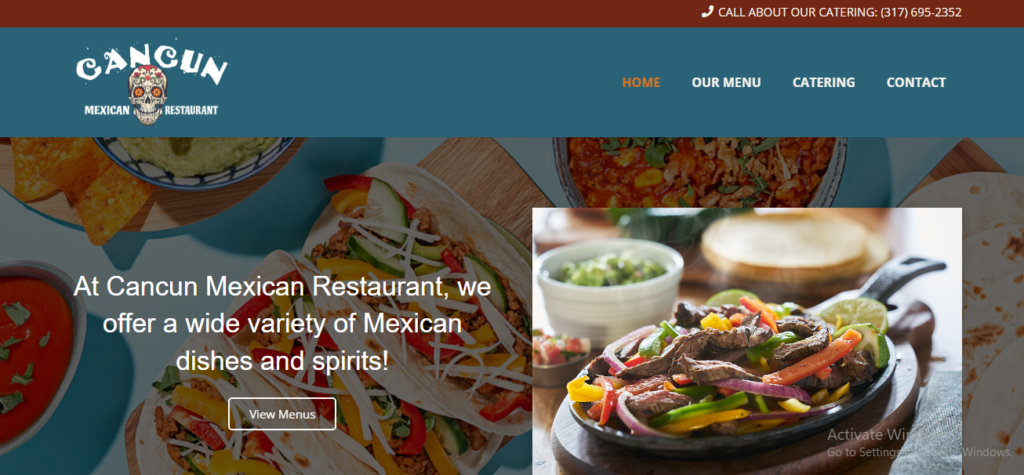Open the HOME navigation item
This screenshot has height=475, width=1024.
click(641, 82)
